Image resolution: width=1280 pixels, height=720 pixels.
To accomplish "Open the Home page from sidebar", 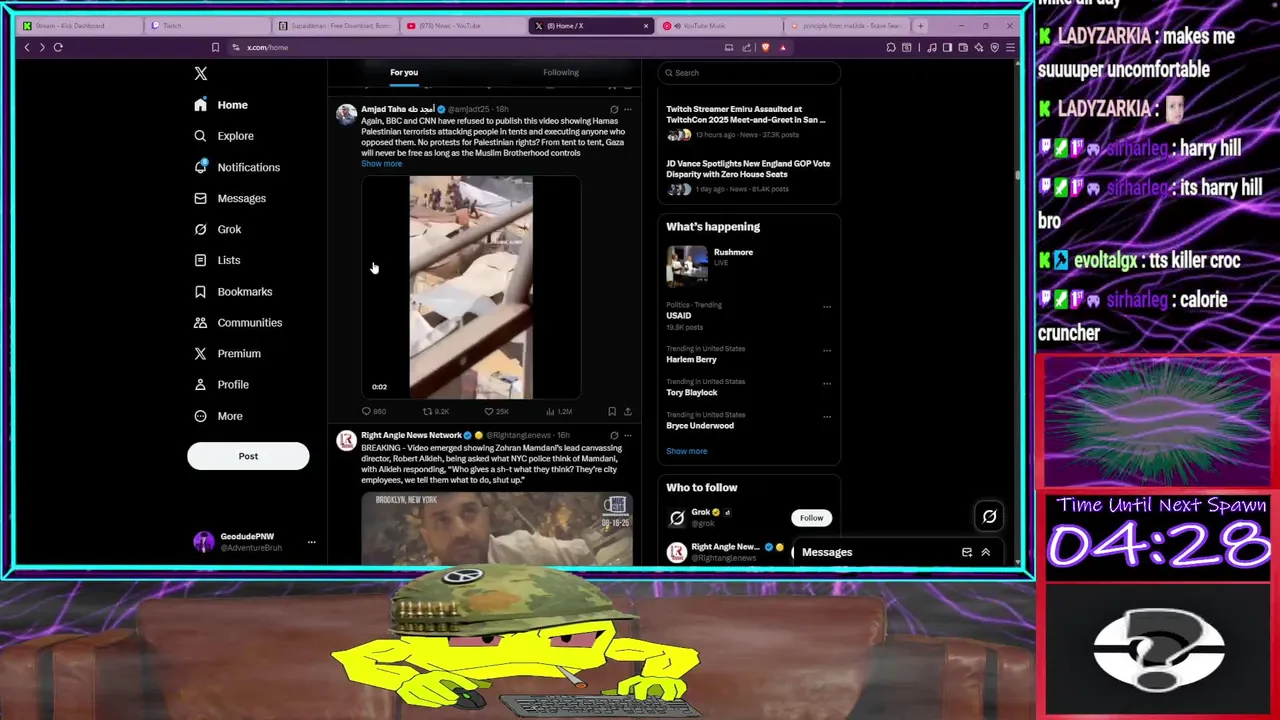I will coord(221,105).
